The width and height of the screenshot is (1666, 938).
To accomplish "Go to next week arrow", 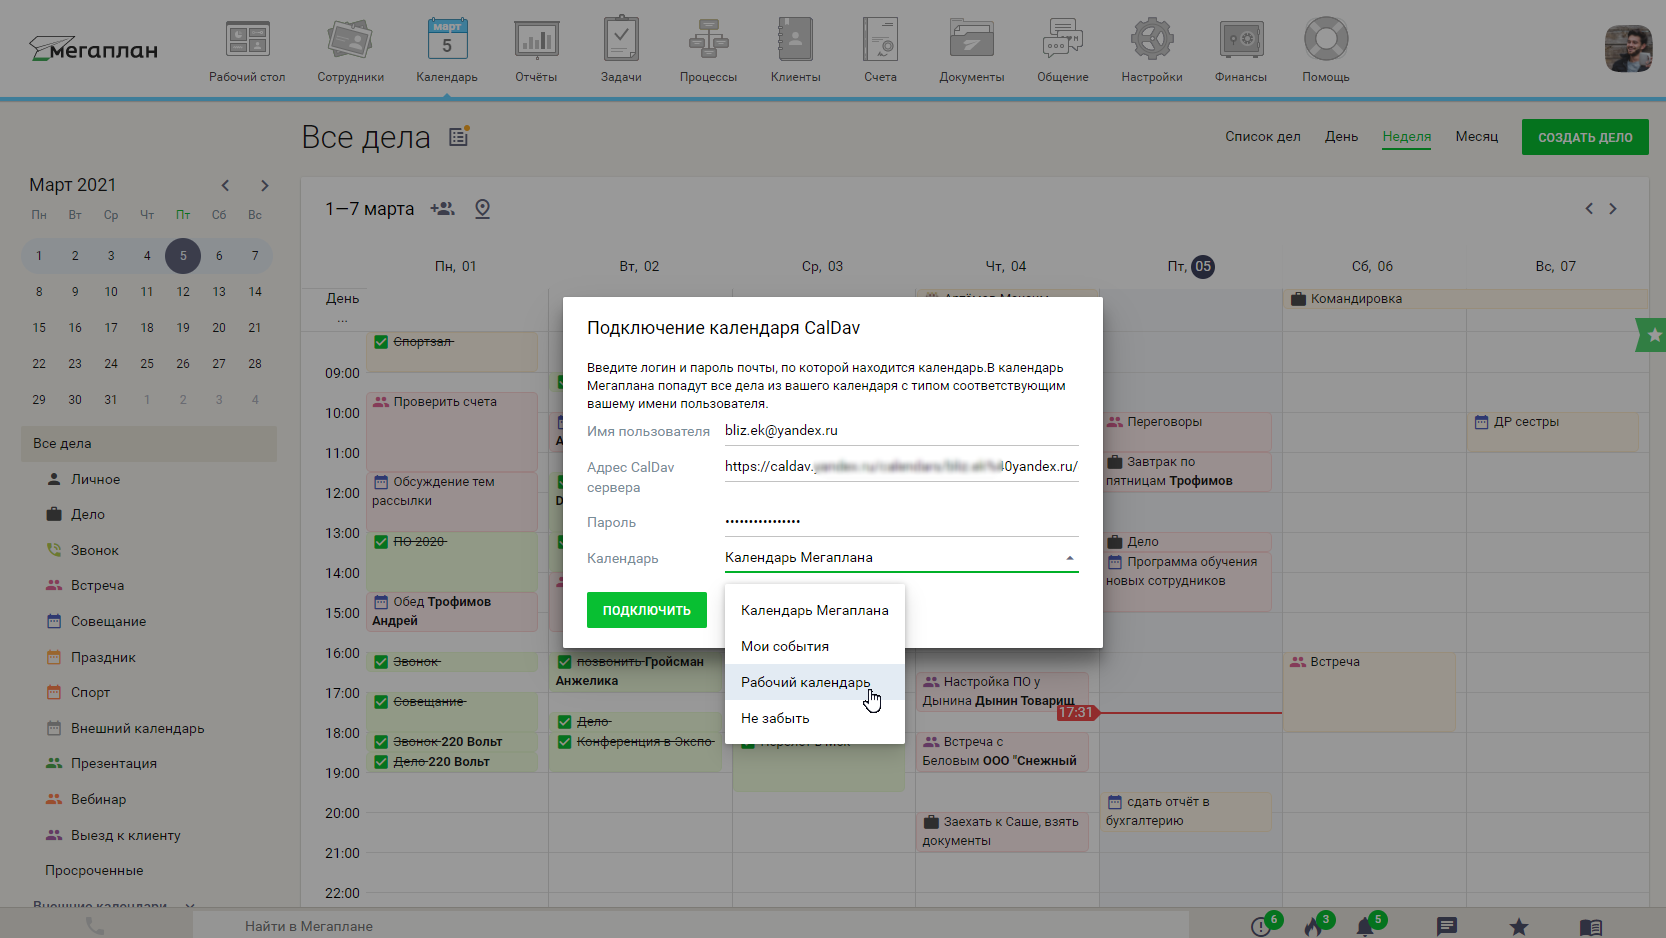I will [1613, 209].
